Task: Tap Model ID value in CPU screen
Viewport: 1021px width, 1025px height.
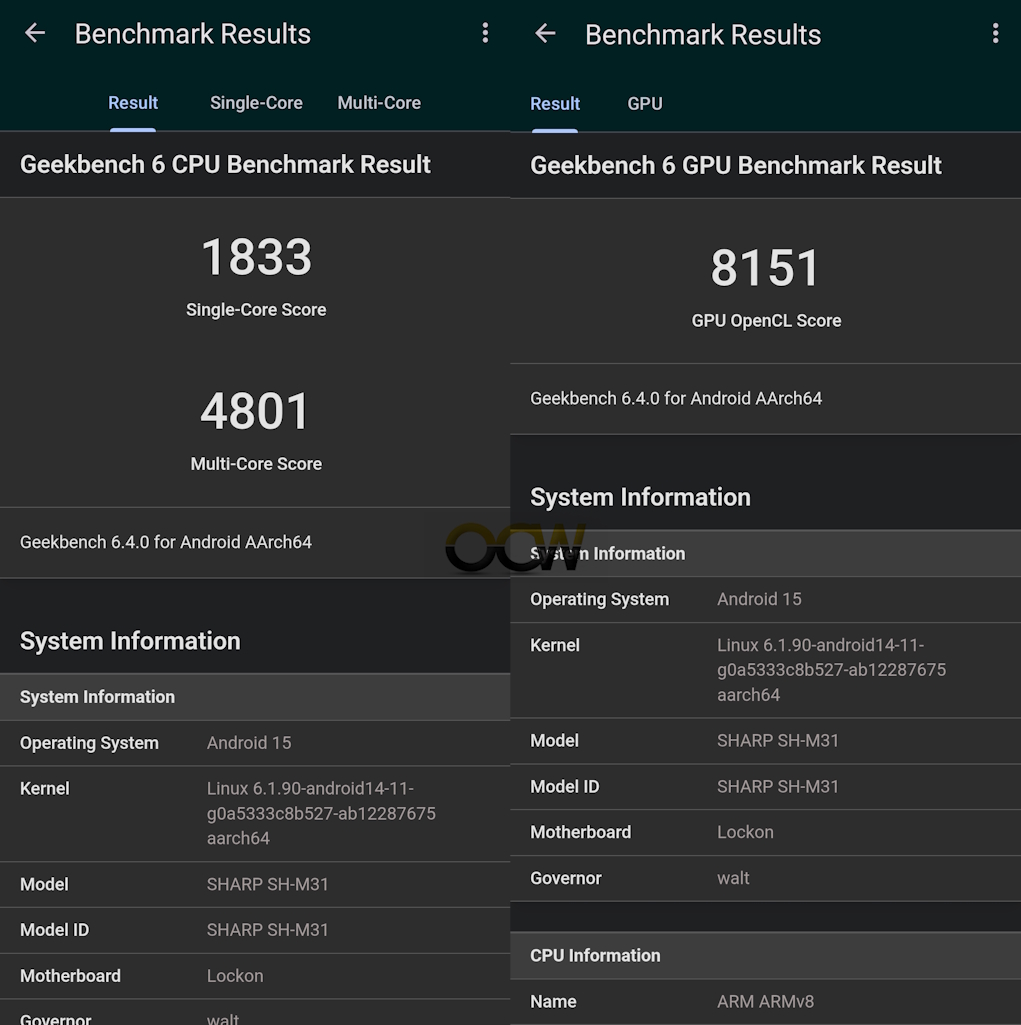Action: (x=267, y=930)
